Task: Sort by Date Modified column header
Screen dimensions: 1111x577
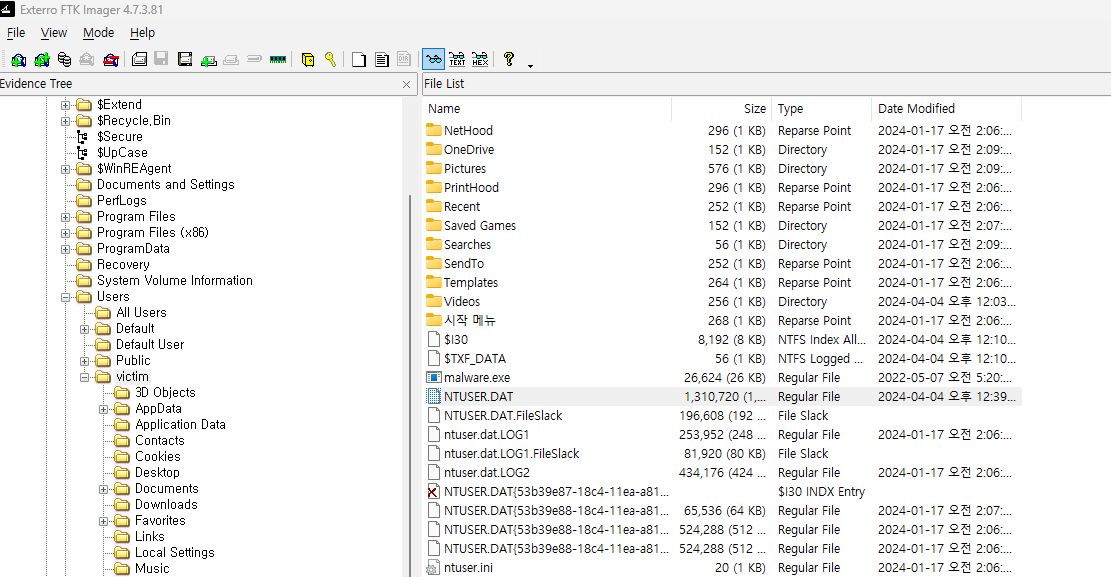Action: [x=947, y=108]
